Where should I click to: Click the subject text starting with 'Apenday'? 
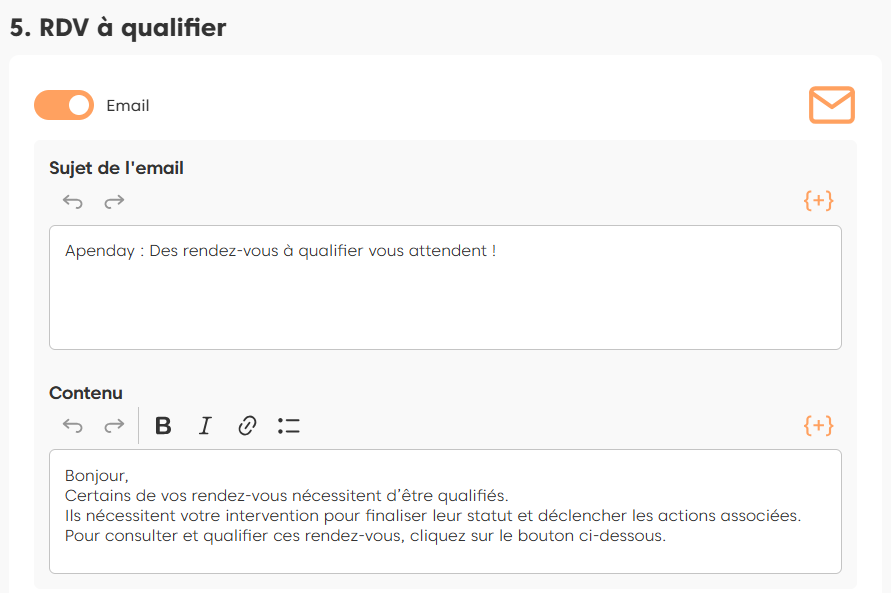pyautogui.click(x=280, y=251)
